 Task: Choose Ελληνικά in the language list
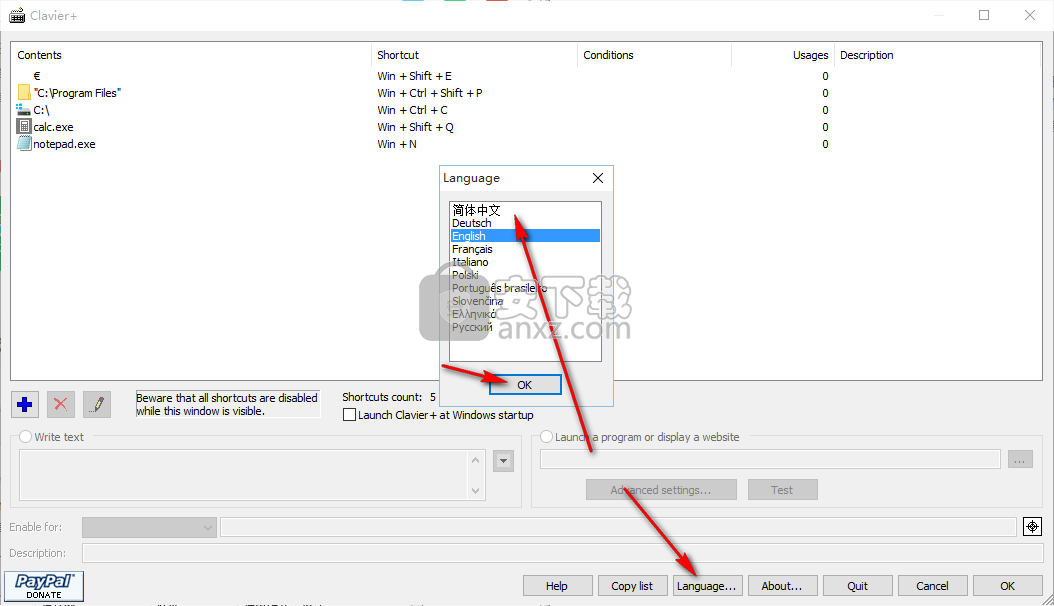coord(526,314)
